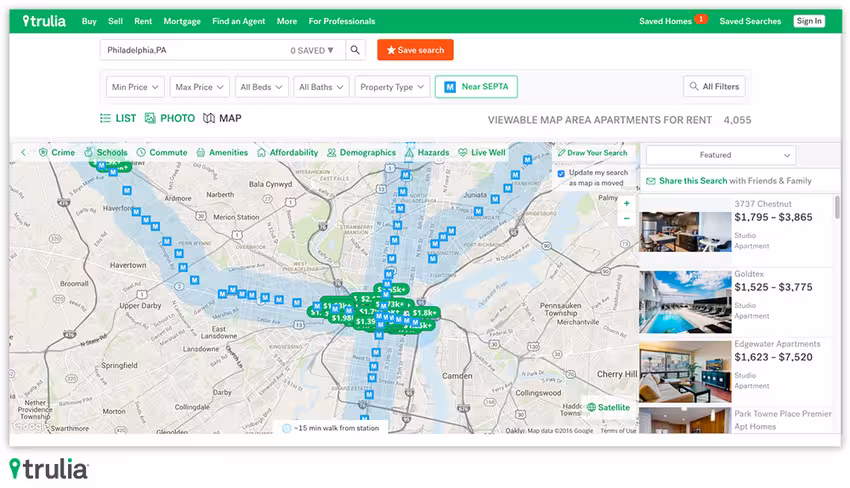Collapse overlay bar with left chevron

23,153
